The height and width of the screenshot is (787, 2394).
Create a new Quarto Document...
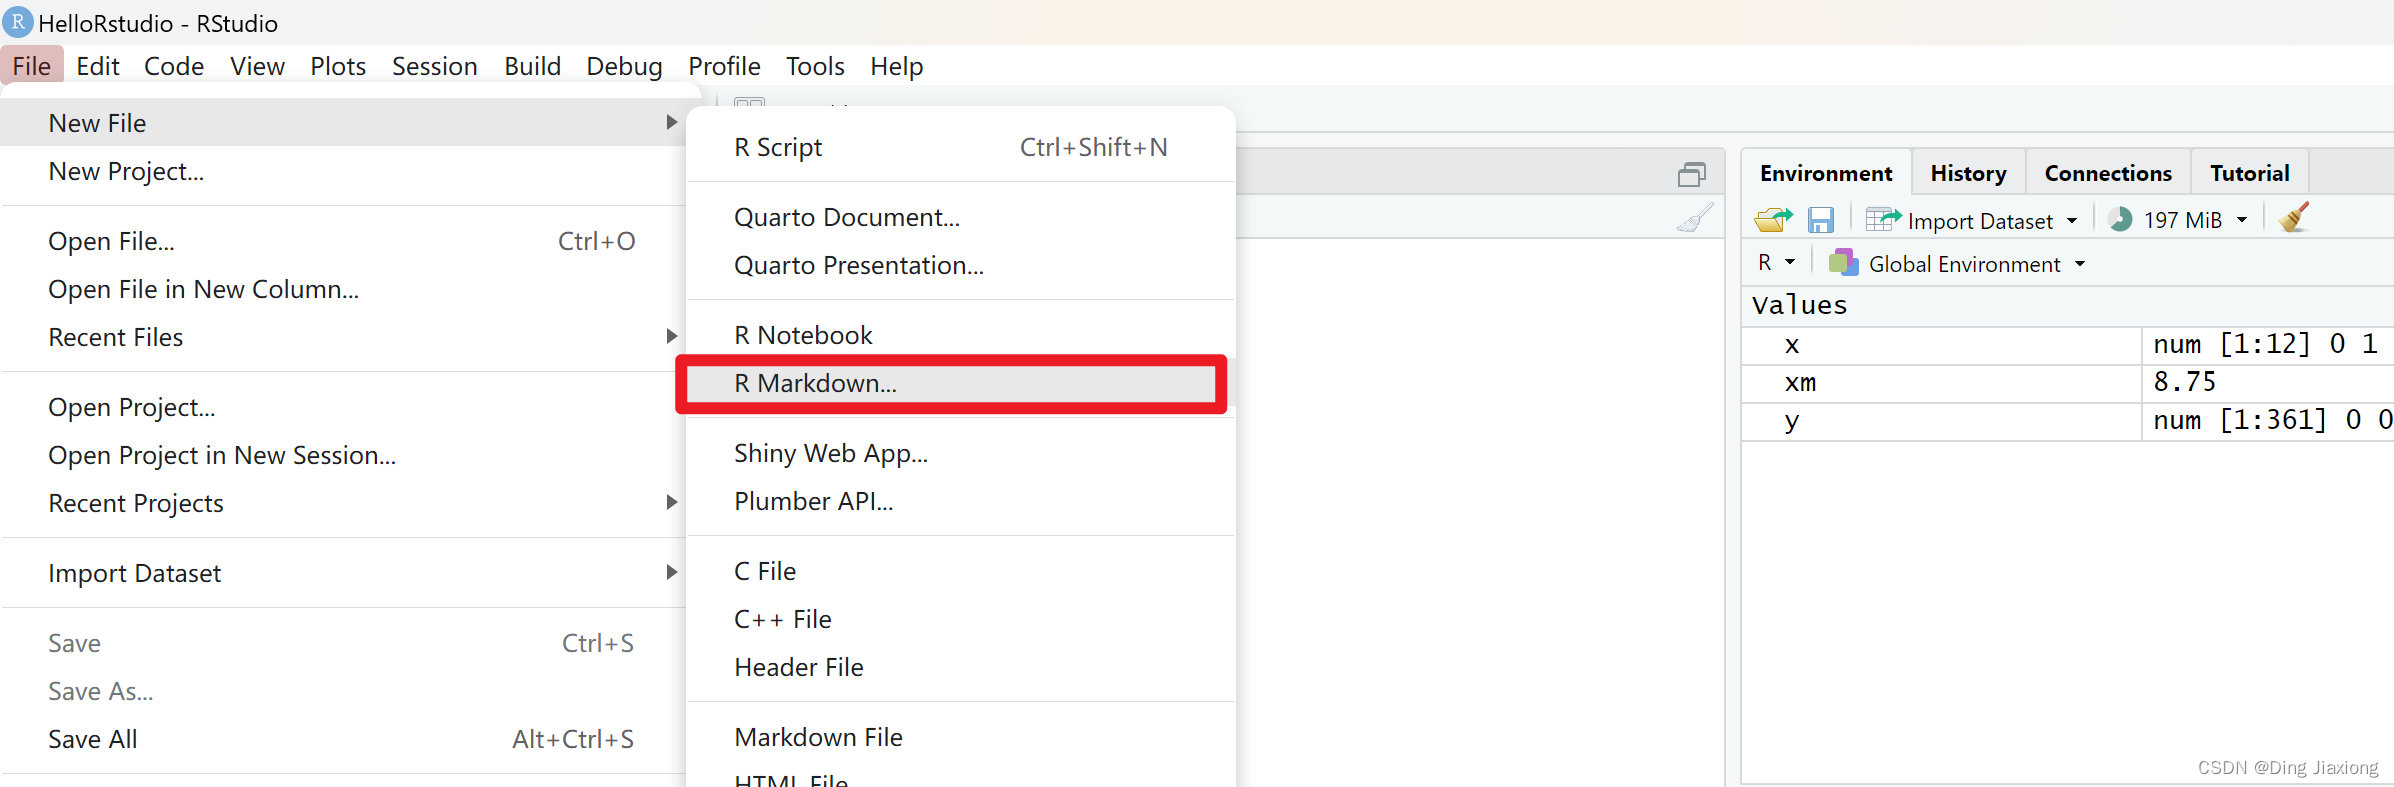click(x=961, y=217)
